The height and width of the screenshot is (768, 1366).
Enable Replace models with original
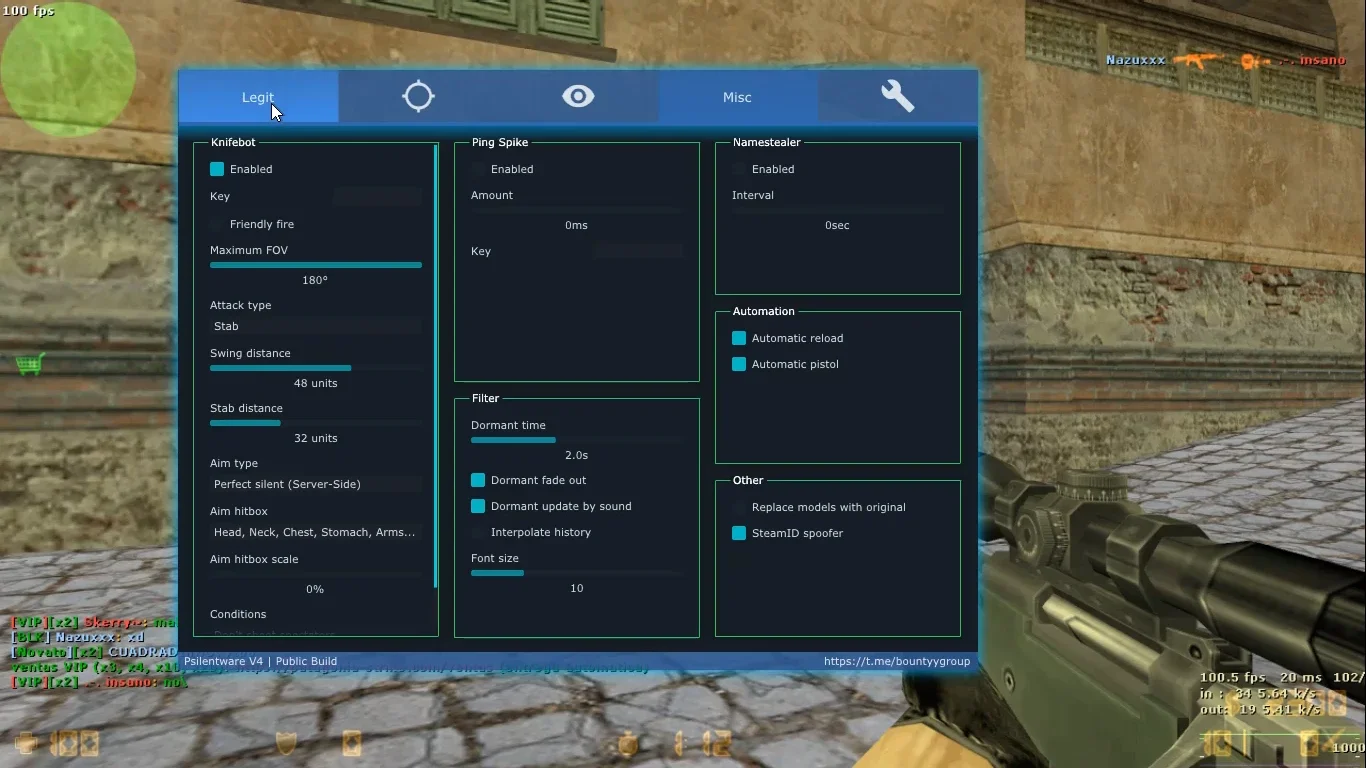pyautogui.click(x=739, y=507)
